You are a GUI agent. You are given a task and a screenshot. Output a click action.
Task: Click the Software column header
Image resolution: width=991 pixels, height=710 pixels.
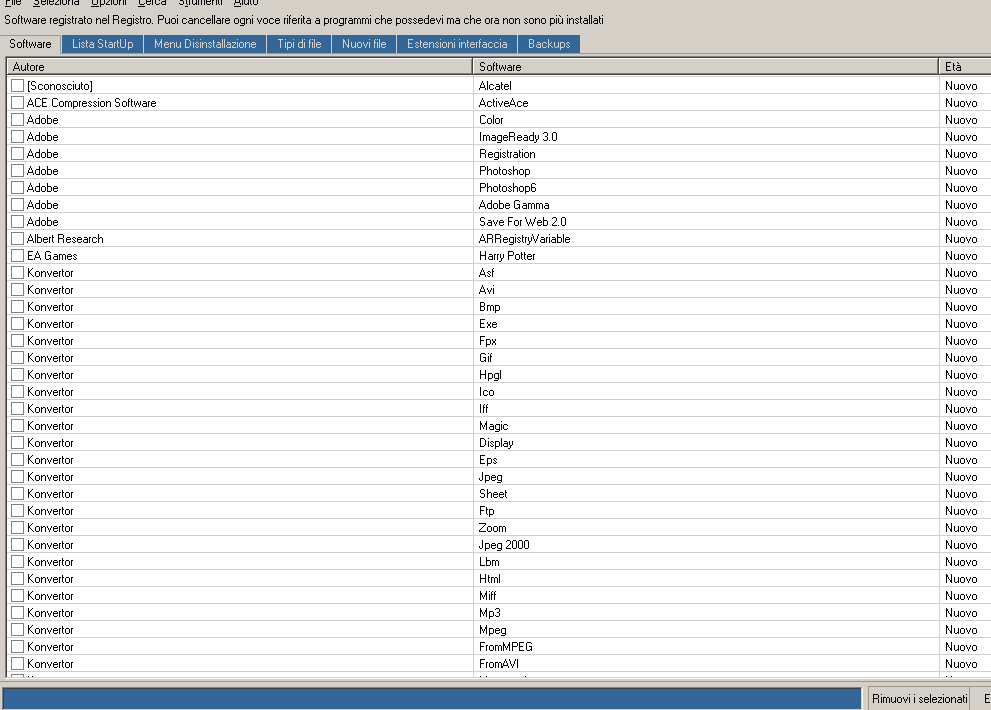click(x=705, y=67)
